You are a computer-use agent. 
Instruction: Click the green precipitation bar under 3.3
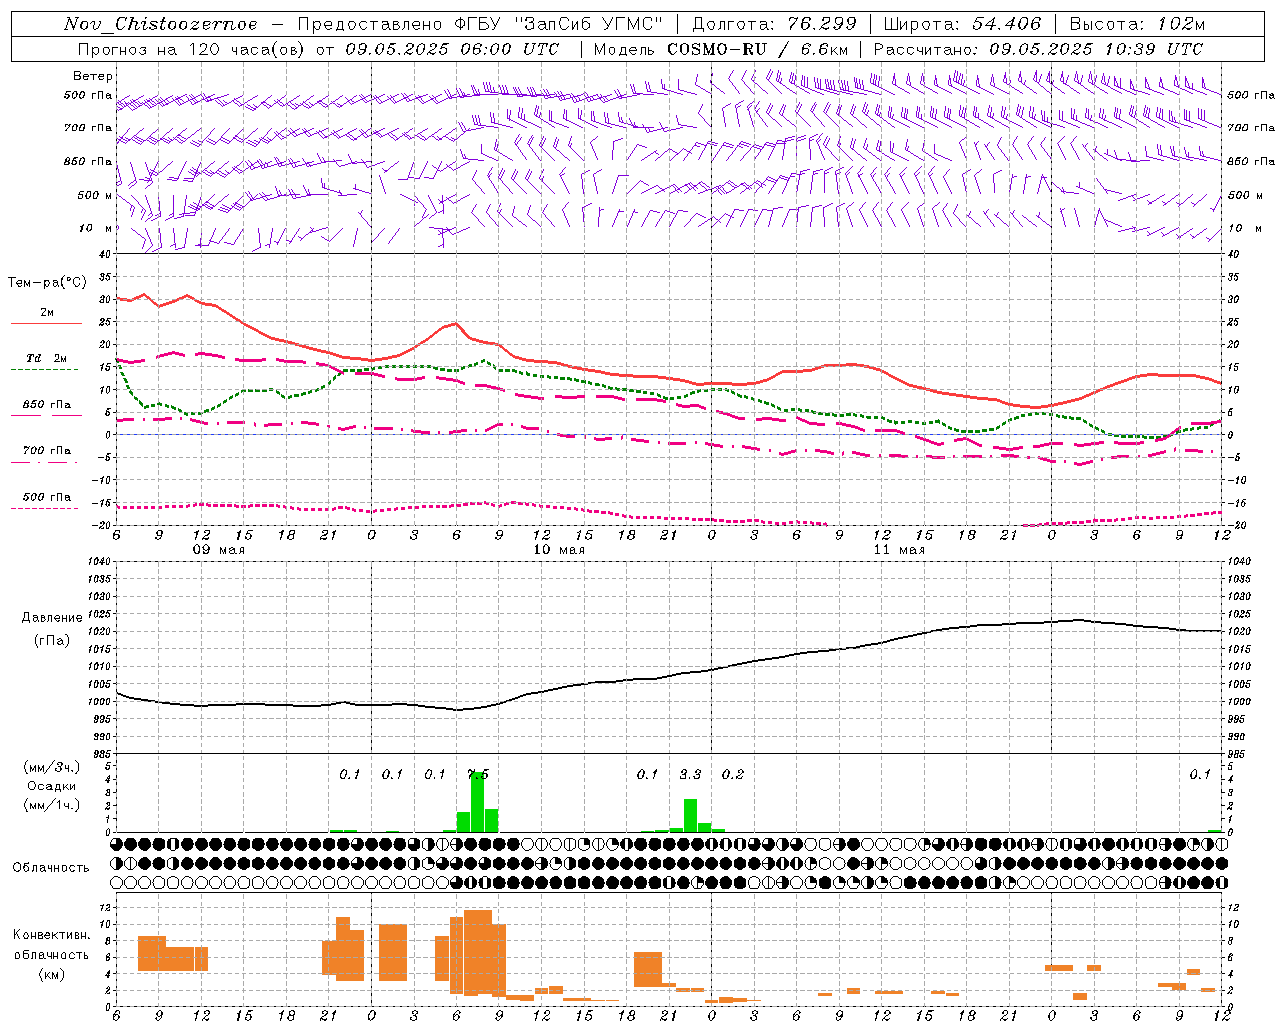690,815
